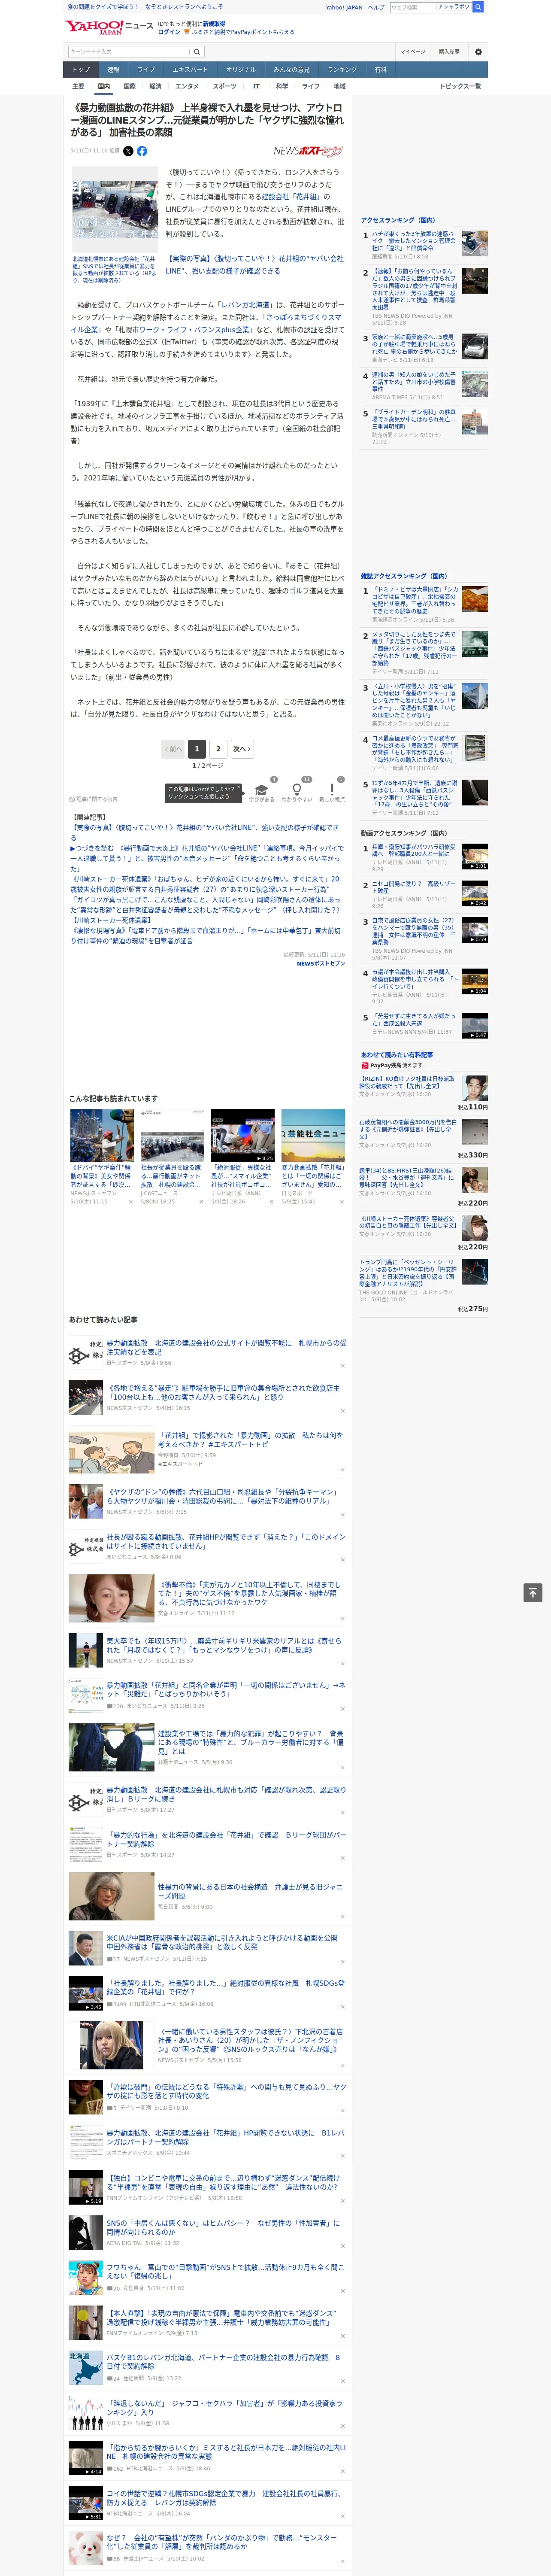Click the ログイン link
The height and width of the screenshot is (2576, 551).
169,32
